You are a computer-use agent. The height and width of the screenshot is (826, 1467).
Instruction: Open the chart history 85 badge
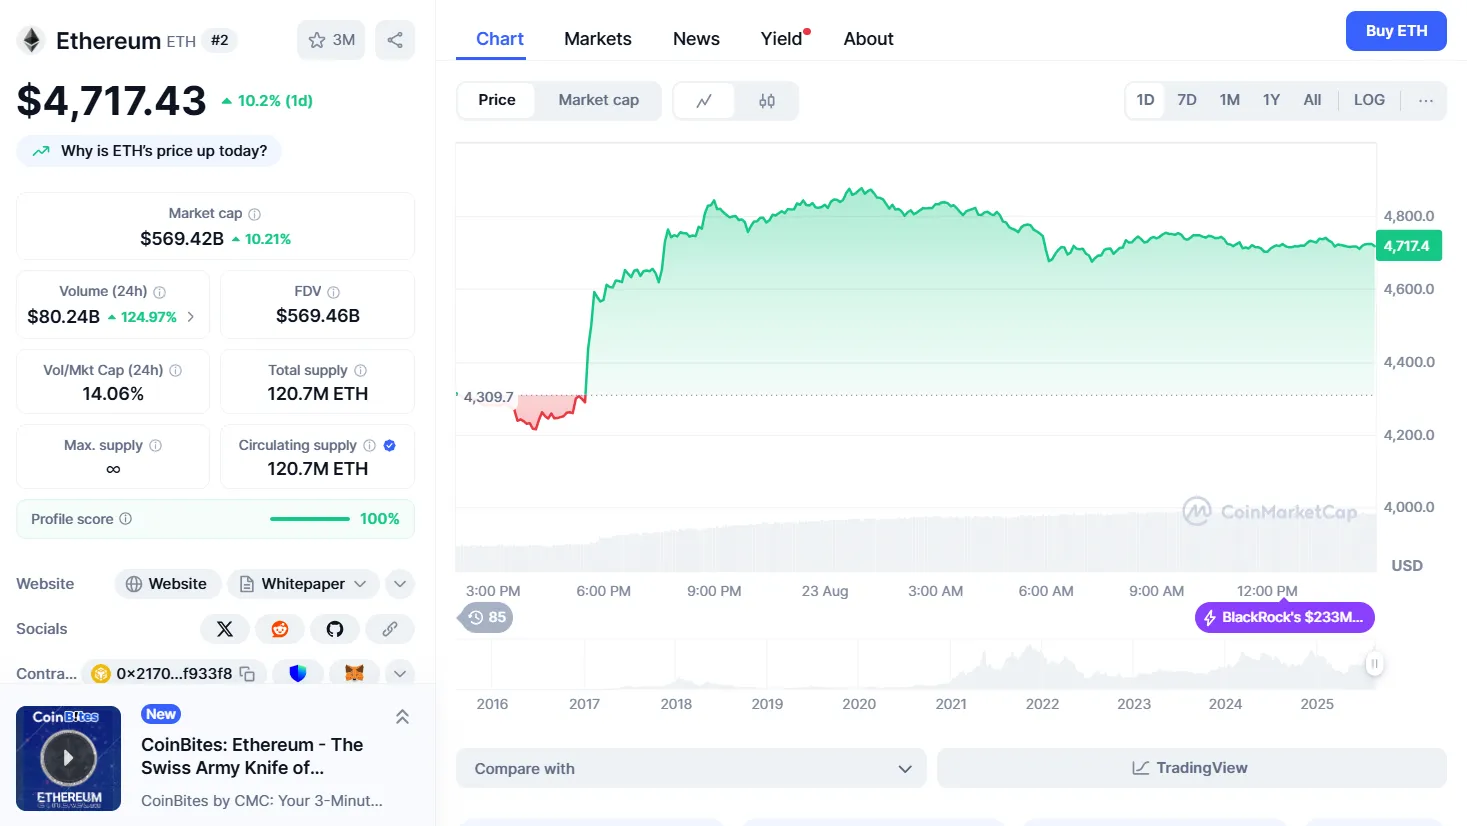tap(487, 618)
